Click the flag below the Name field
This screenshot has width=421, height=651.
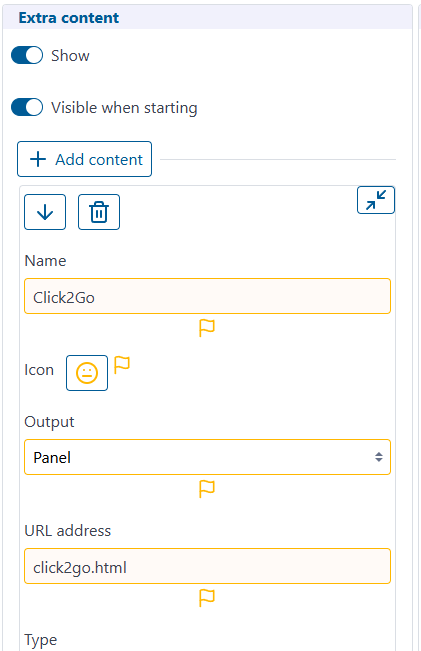tap(207, 328)
